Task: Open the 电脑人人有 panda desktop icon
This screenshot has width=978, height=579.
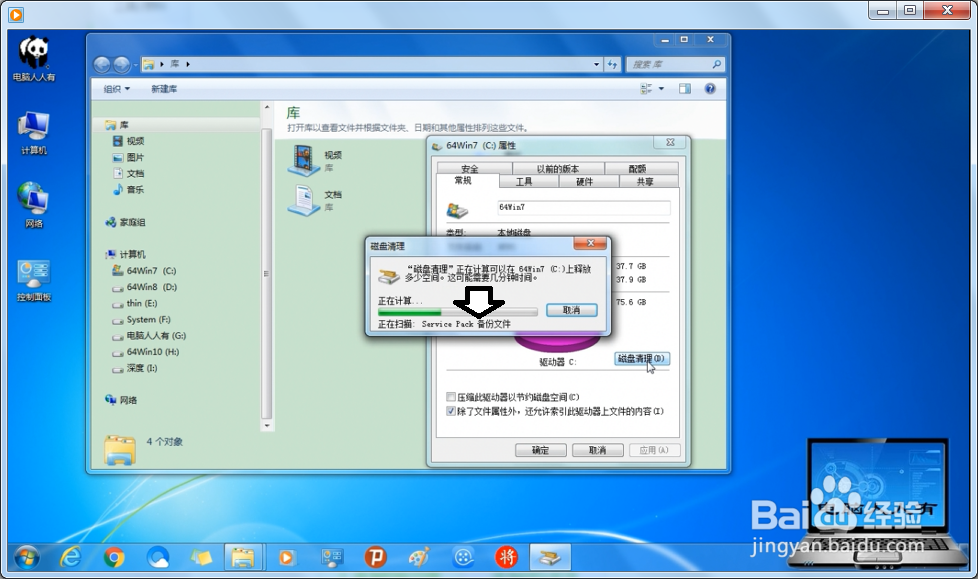Action: (34, 59)
